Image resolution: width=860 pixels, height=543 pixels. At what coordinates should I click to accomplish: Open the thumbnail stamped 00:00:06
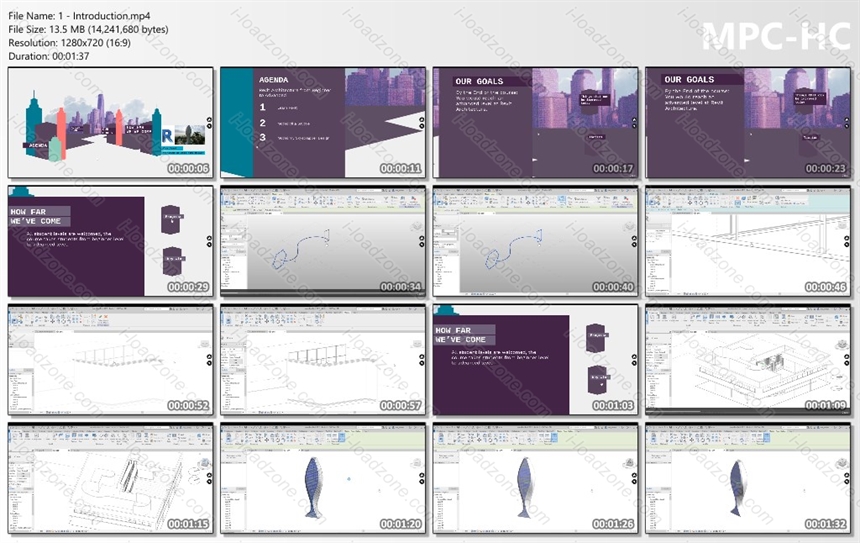[x=111, y=122]
